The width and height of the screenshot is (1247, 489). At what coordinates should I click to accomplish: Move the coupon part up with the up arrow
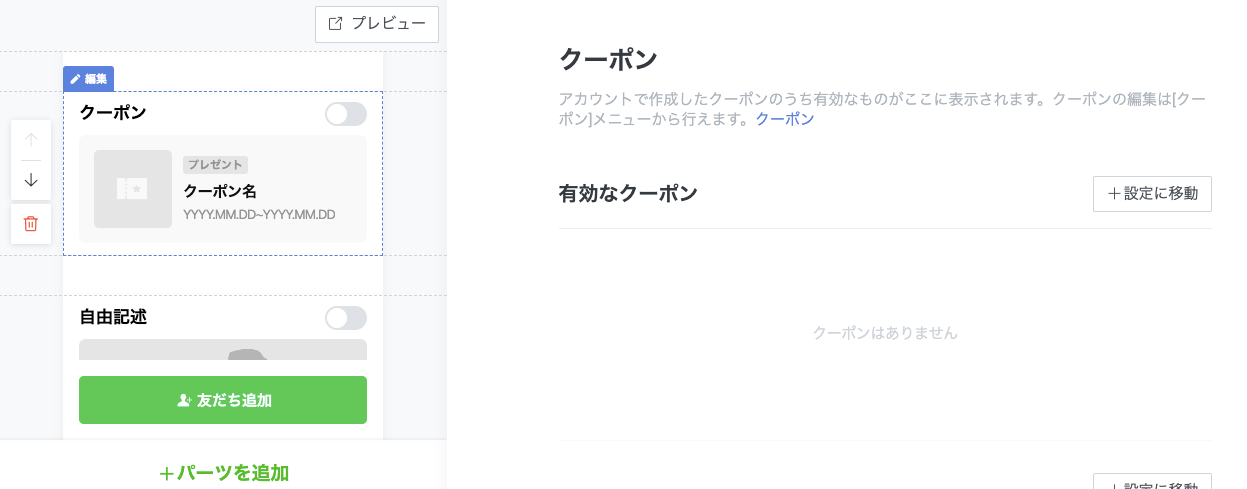point(31,140)
